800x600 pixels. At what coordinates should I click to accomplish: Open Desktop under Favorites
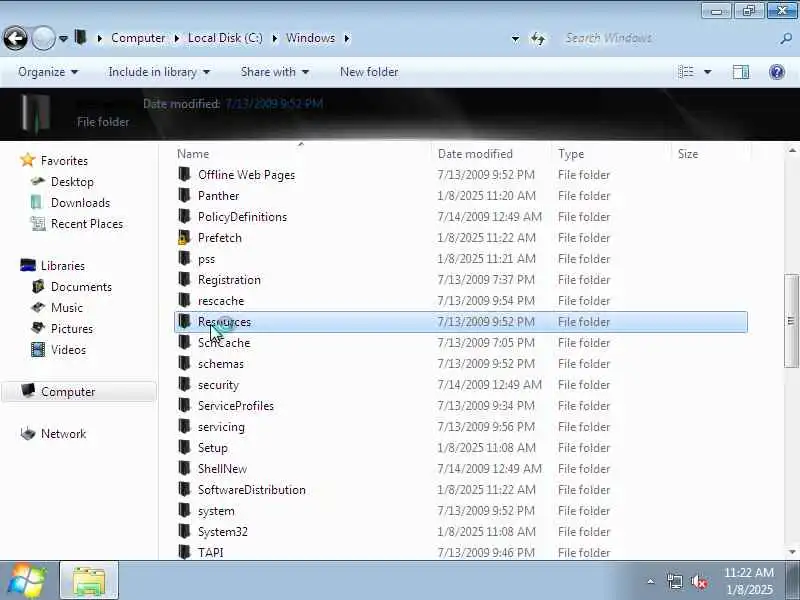tap(72, 182)
